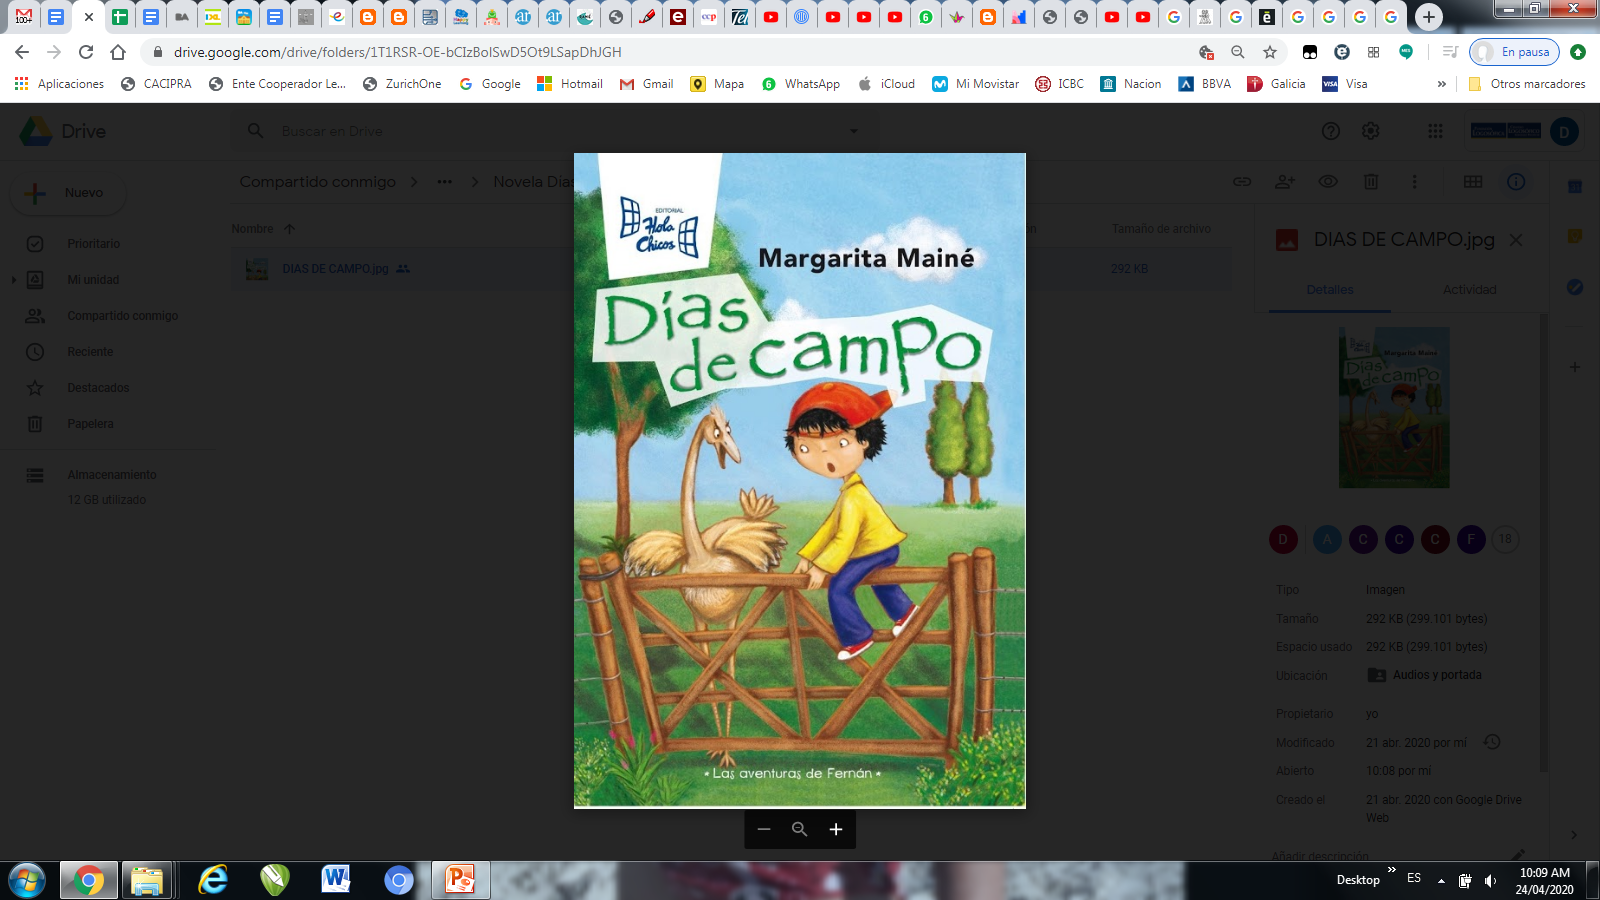This screenshot has height=900, width=1600.
Task: Copy shareable link using the Drive link icon
Action: 1242,182
